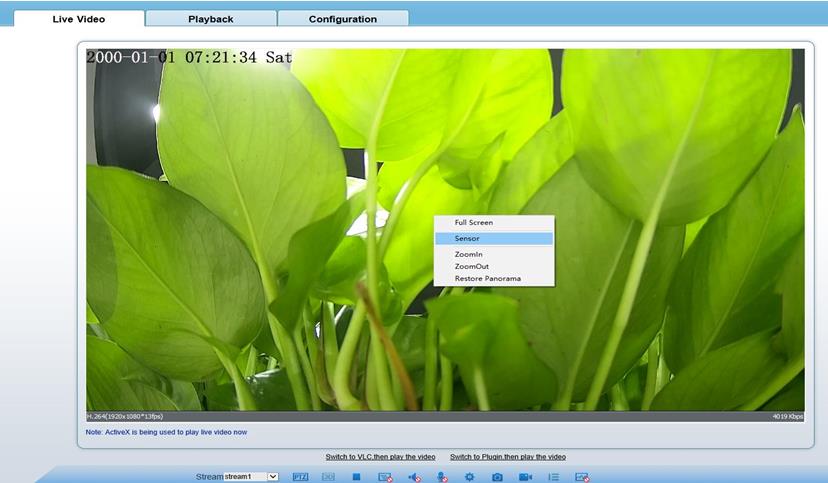Viewport: 828px width, 483px height.
Task: Click the list icon in bottom toolbar
Action: coord(553,477)
